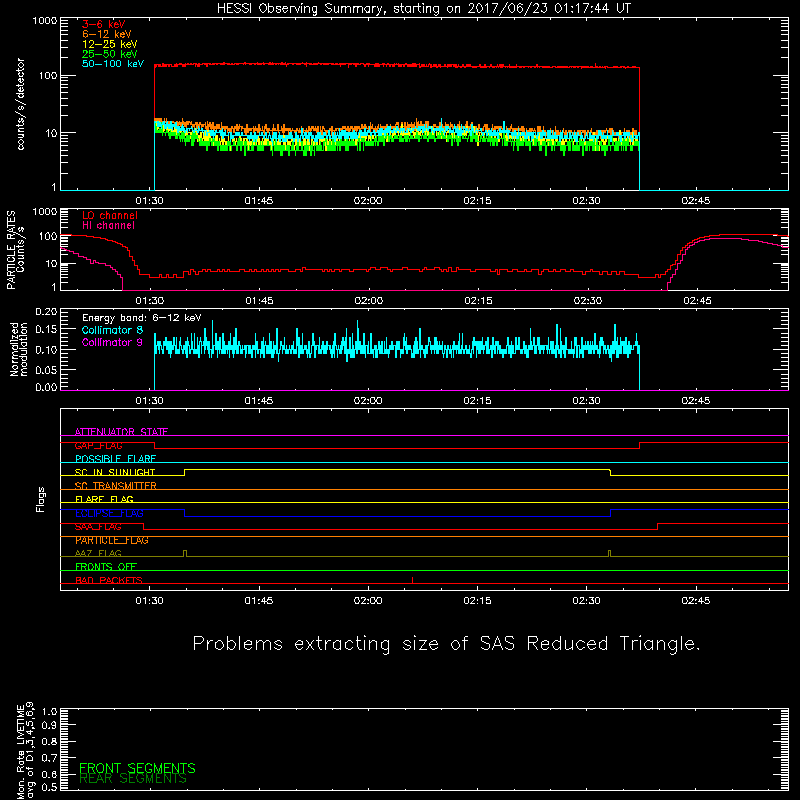Click the 02:00 tick label under the counts plot
Image resolution: width=800 pixels, height=800 pixels.
(x=368, y=201)
